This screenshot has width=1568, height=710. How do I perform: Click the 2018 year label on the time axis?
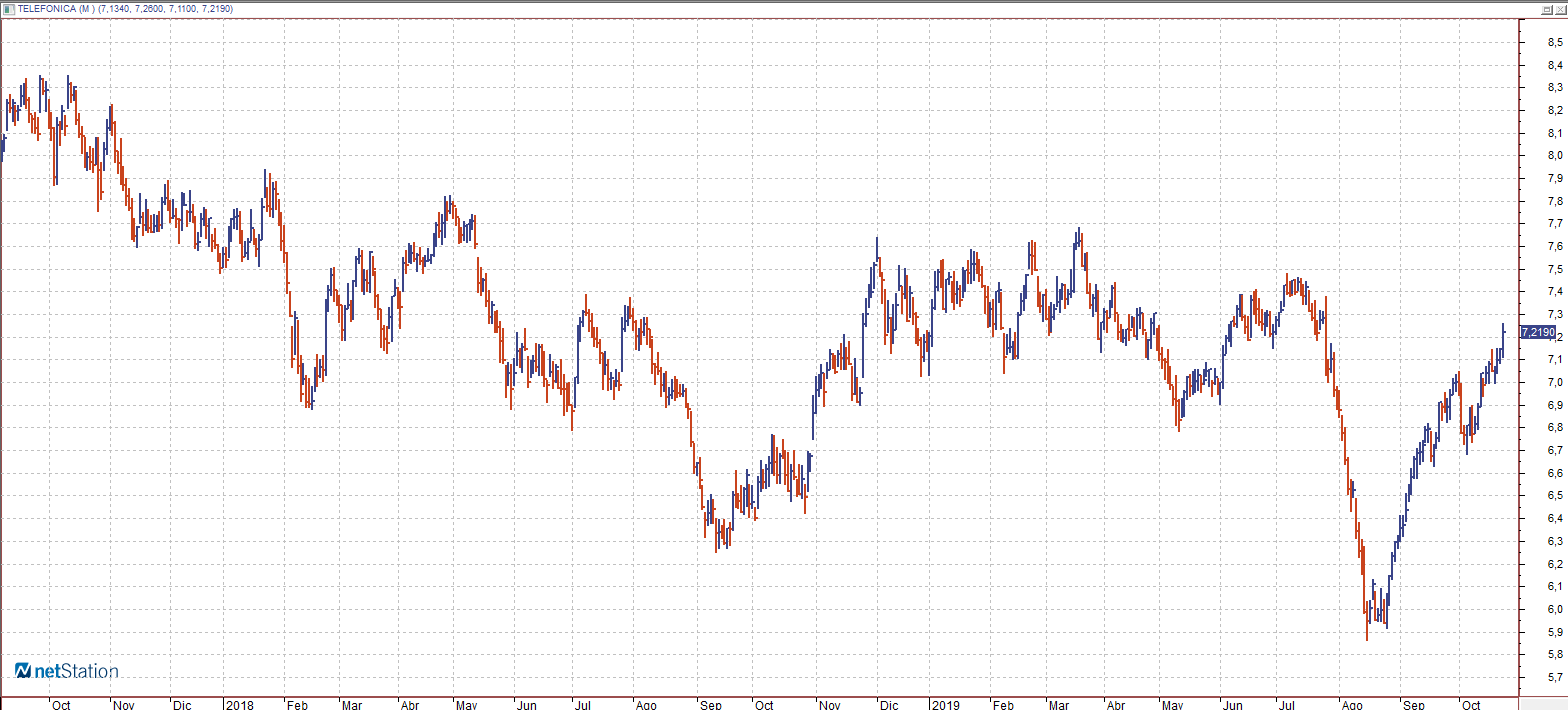click(x=240, y=704)
